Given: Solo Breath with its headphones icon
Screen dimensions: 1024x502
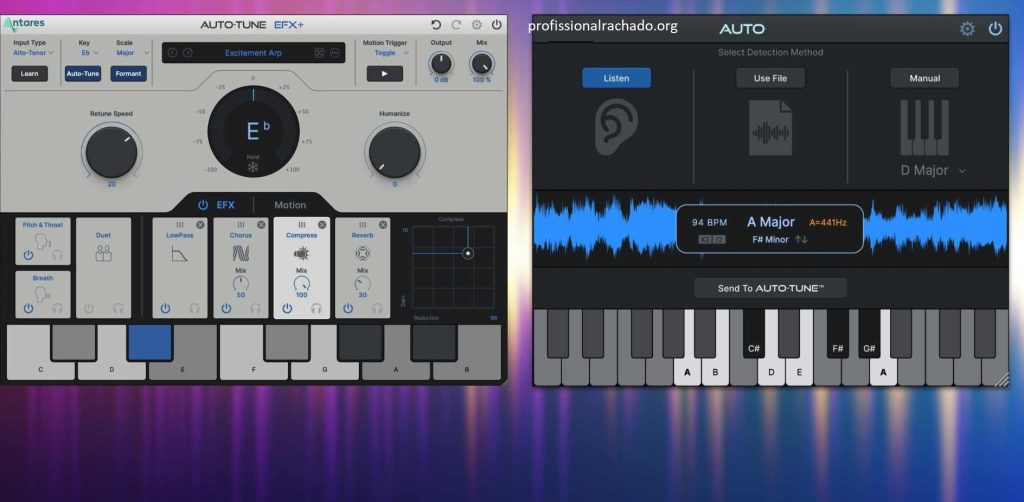Looking at the screenshot, I should coord(57,308).
